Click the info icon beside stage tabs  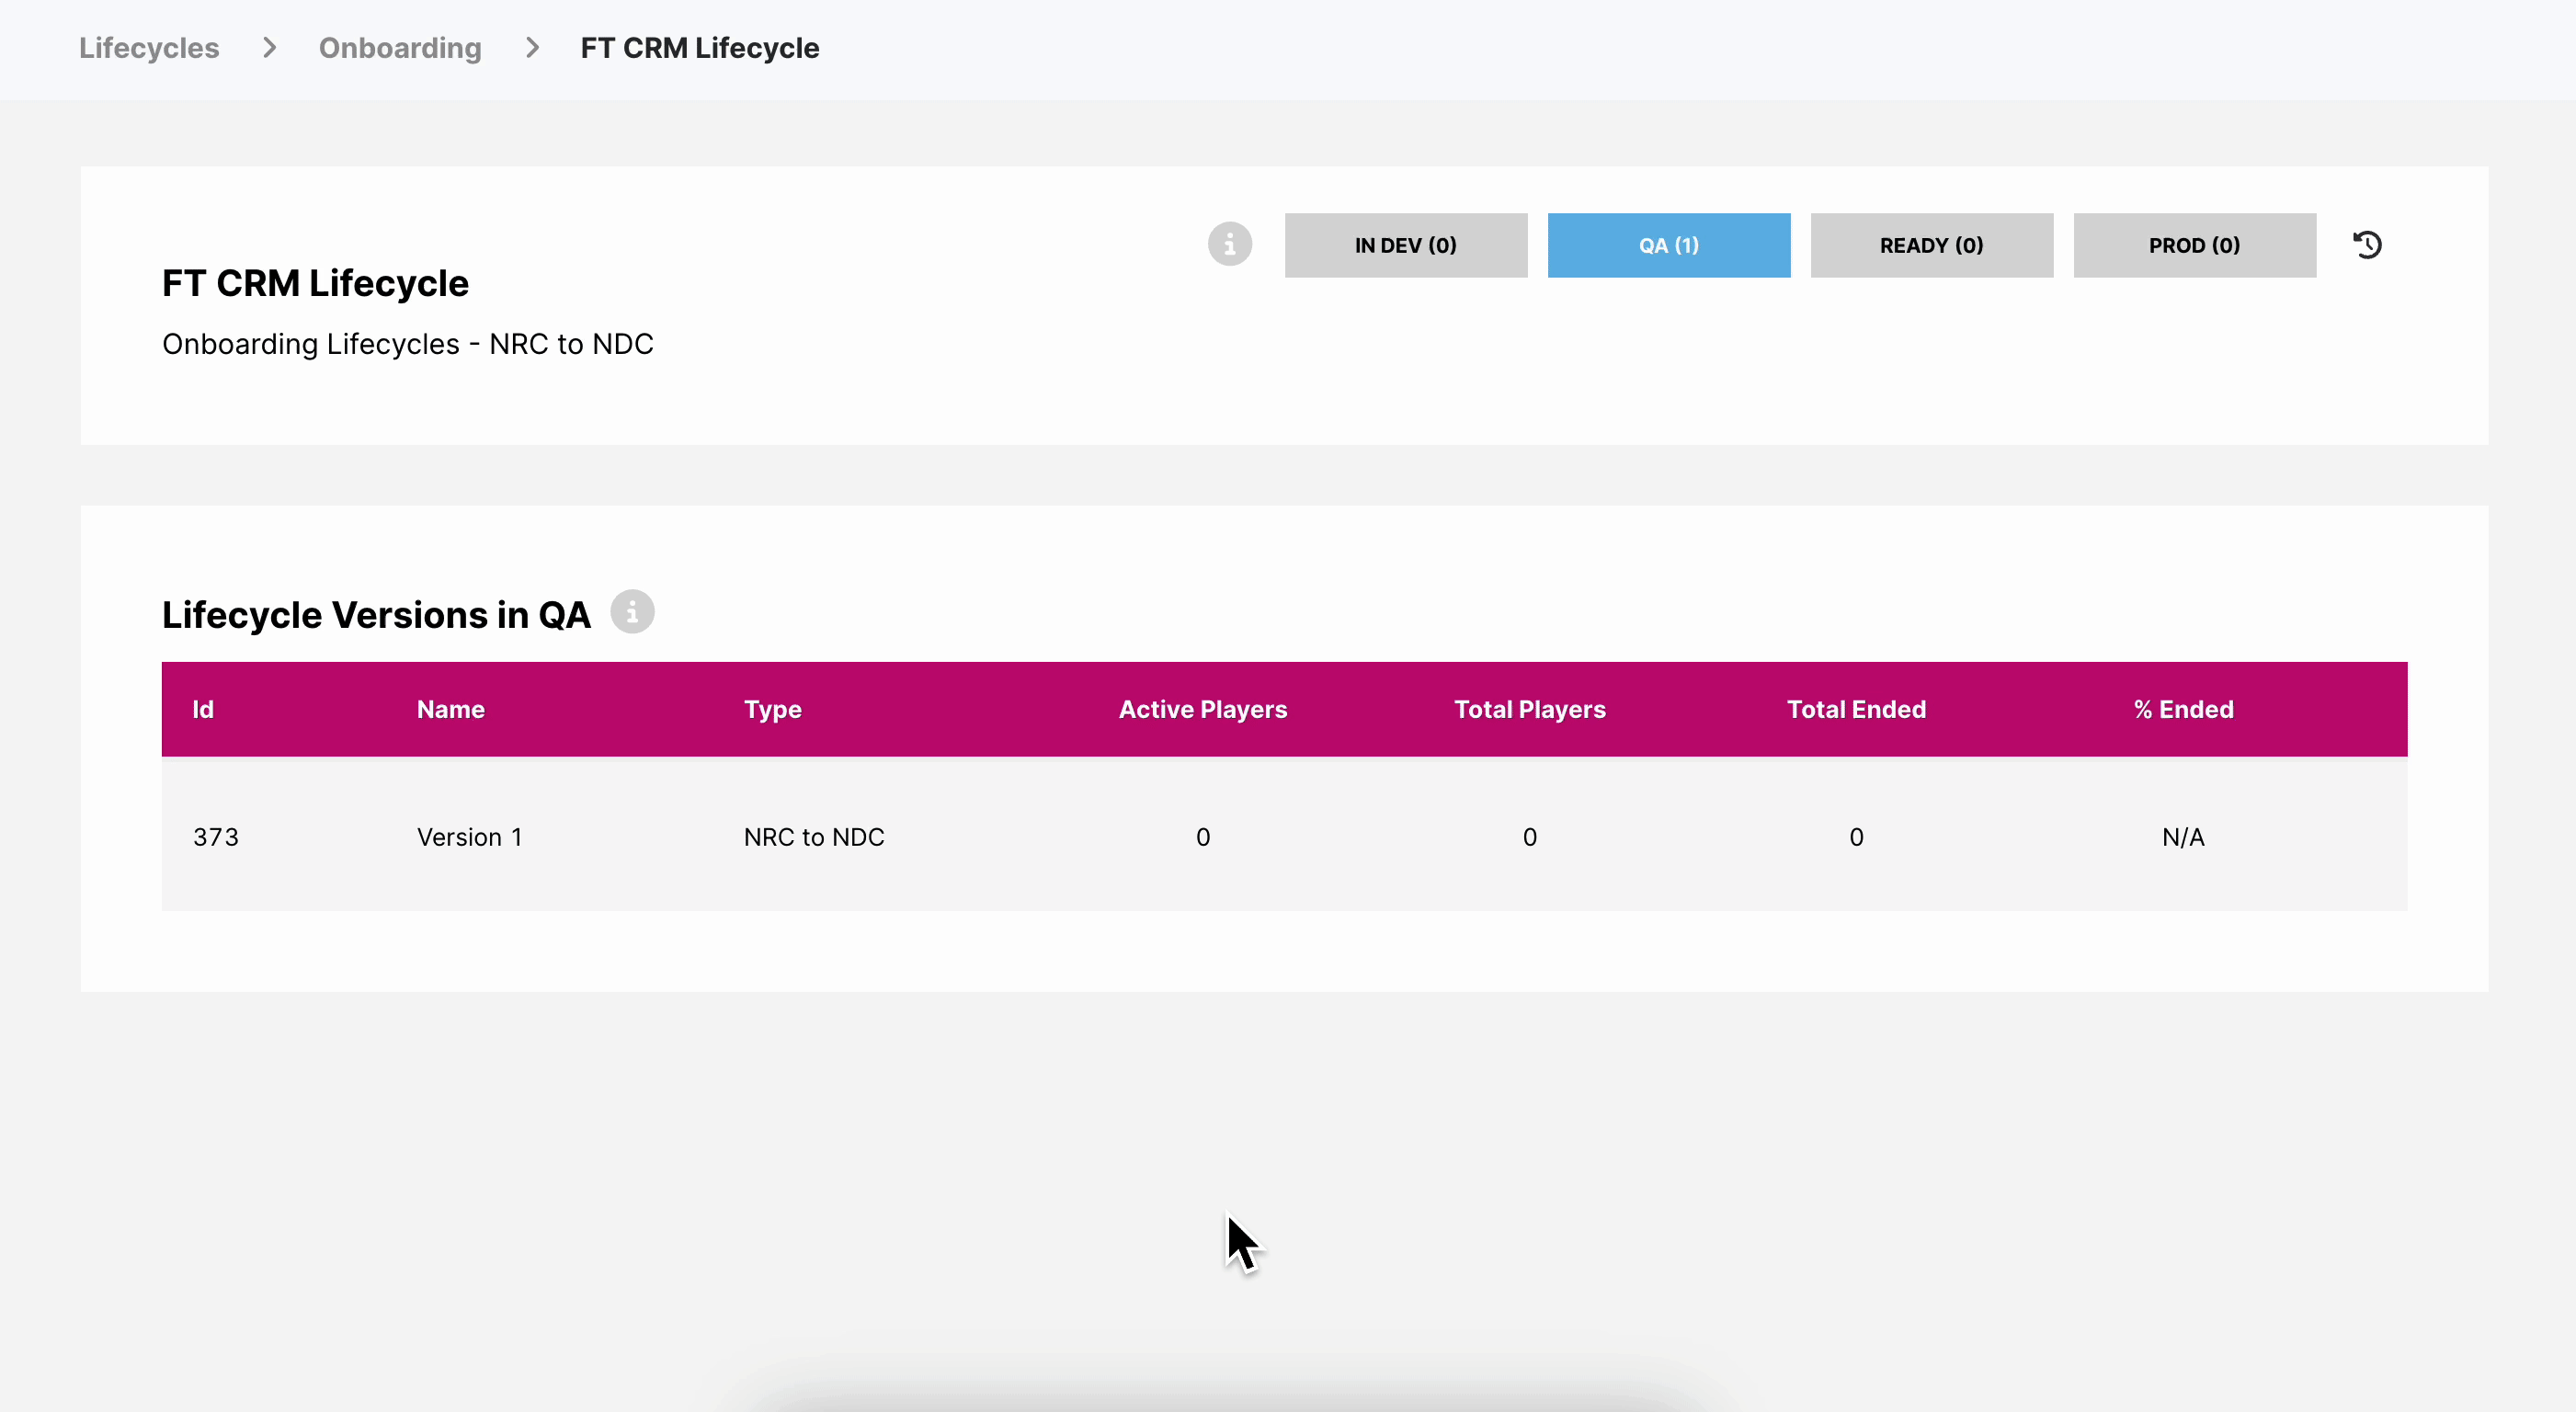[x=1229, y=244]
